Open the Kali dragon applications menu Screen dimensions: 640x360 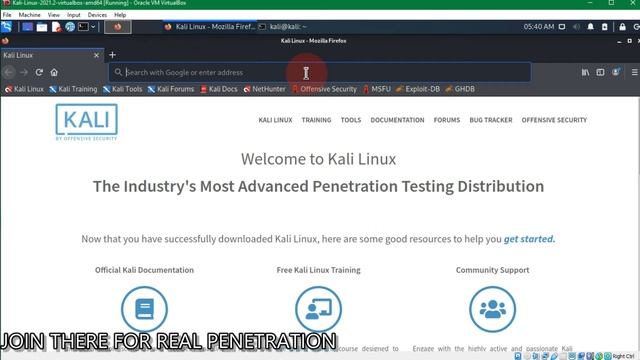click(x=7, y=27)
